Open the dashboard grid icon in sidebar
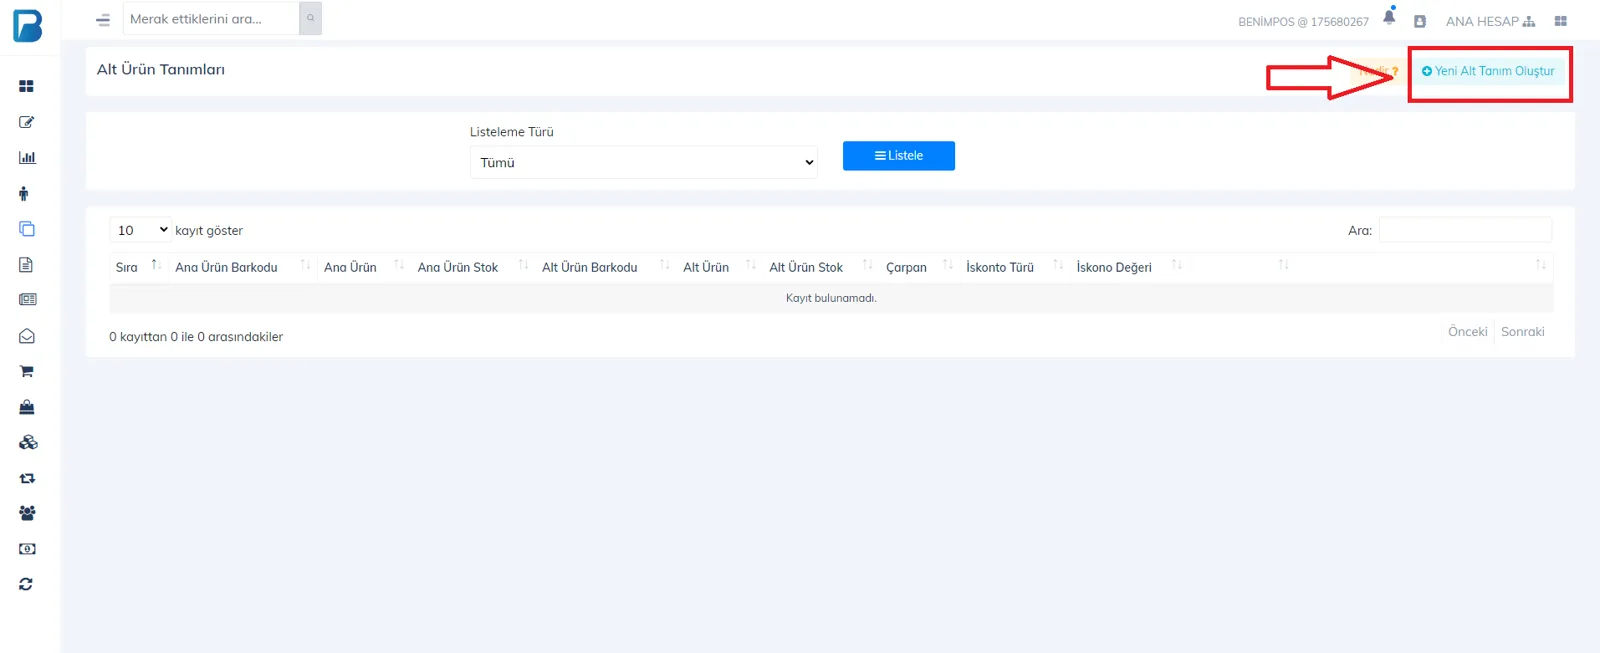Viewport: 1600px width, 653px height. click(26, 86)
